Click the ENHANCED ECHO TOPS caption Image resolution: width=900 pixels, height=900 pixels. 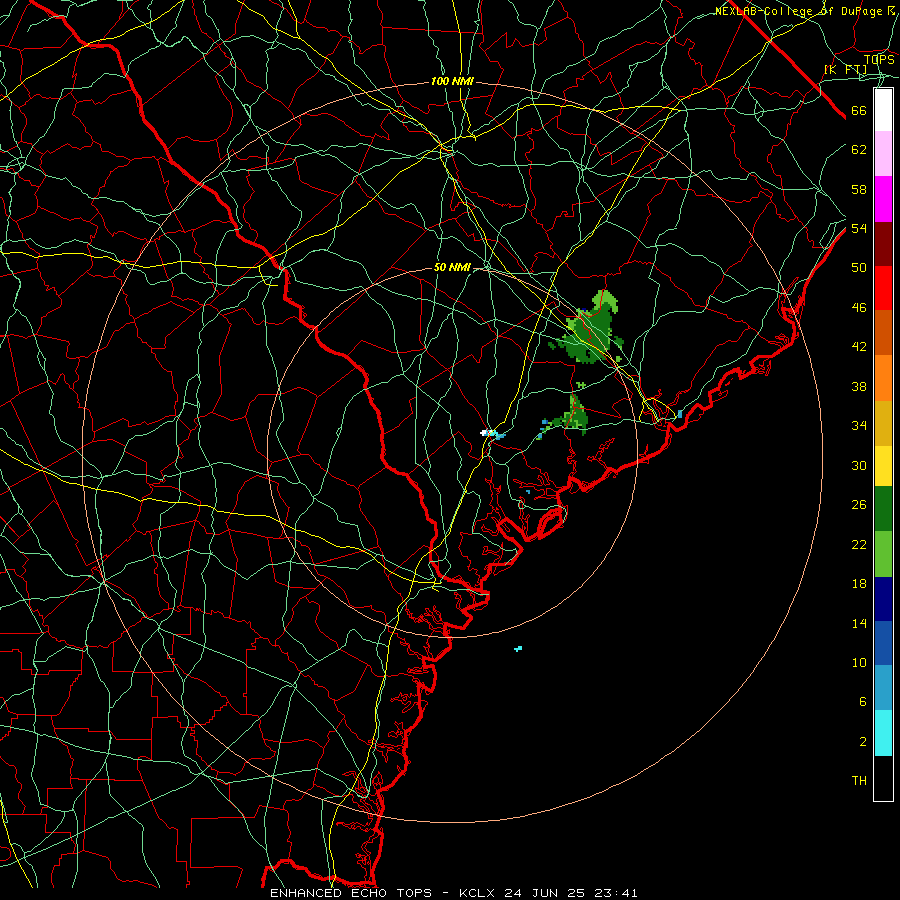(x=351, y=893)
